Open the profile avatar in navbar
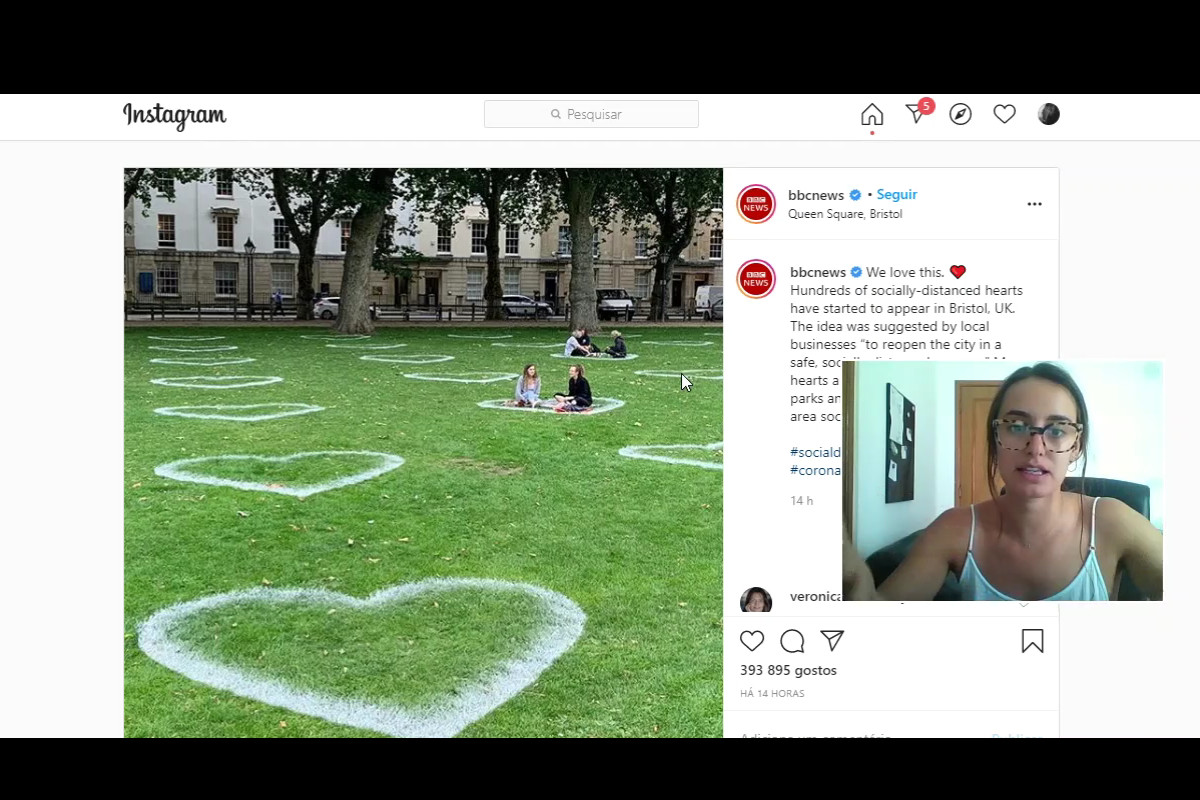The height and width of the screenshot is (800, 1200). pos(1048,114)
